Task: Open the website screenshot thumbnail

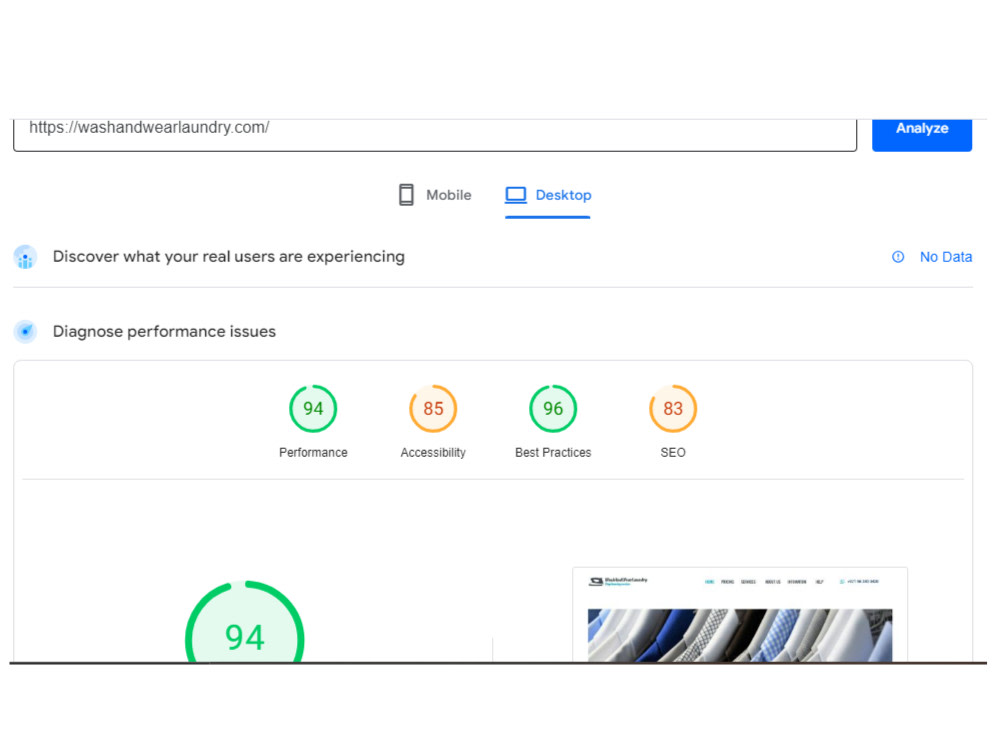Action: 740,615
